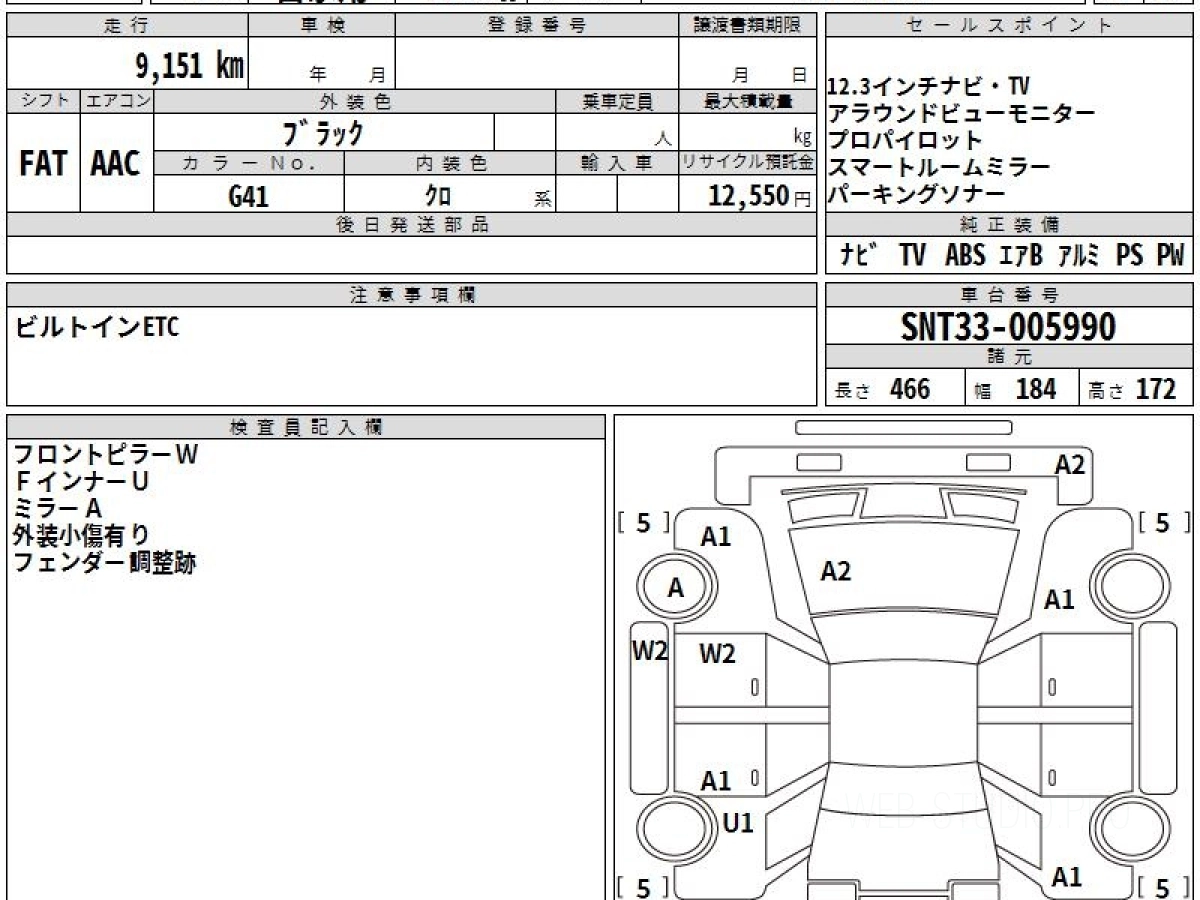Click the クロ interior color value
This screenshot has width=1200, height=900.
[x=438, y=196]
